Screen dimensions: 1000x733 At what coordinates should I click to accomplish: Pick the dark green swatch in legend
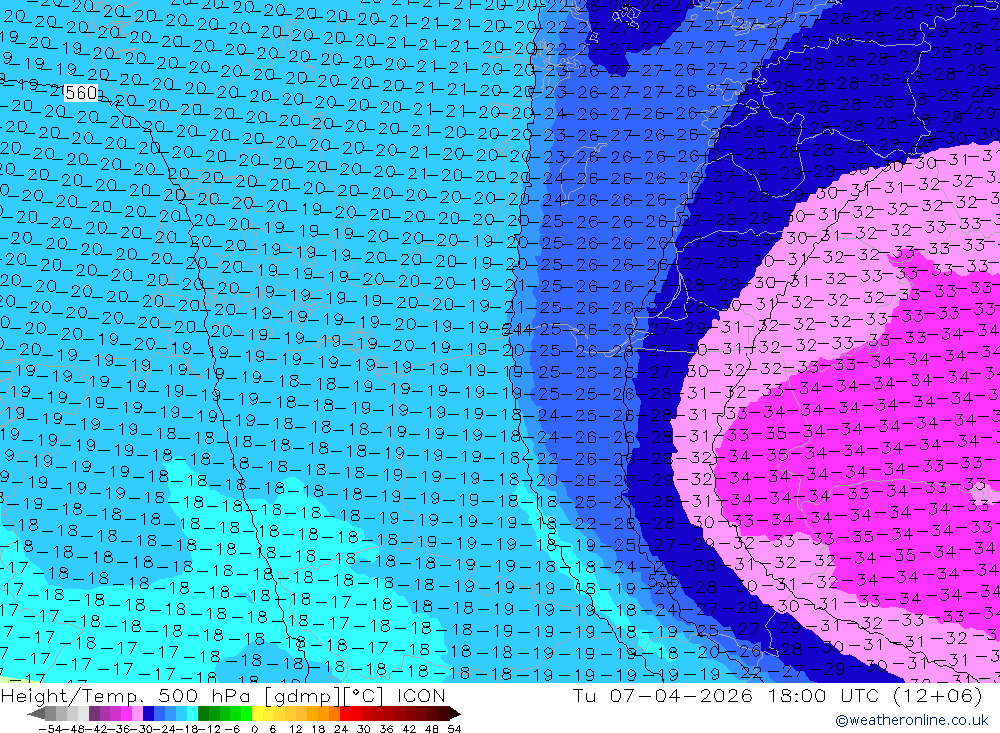(x=203, y=714)
